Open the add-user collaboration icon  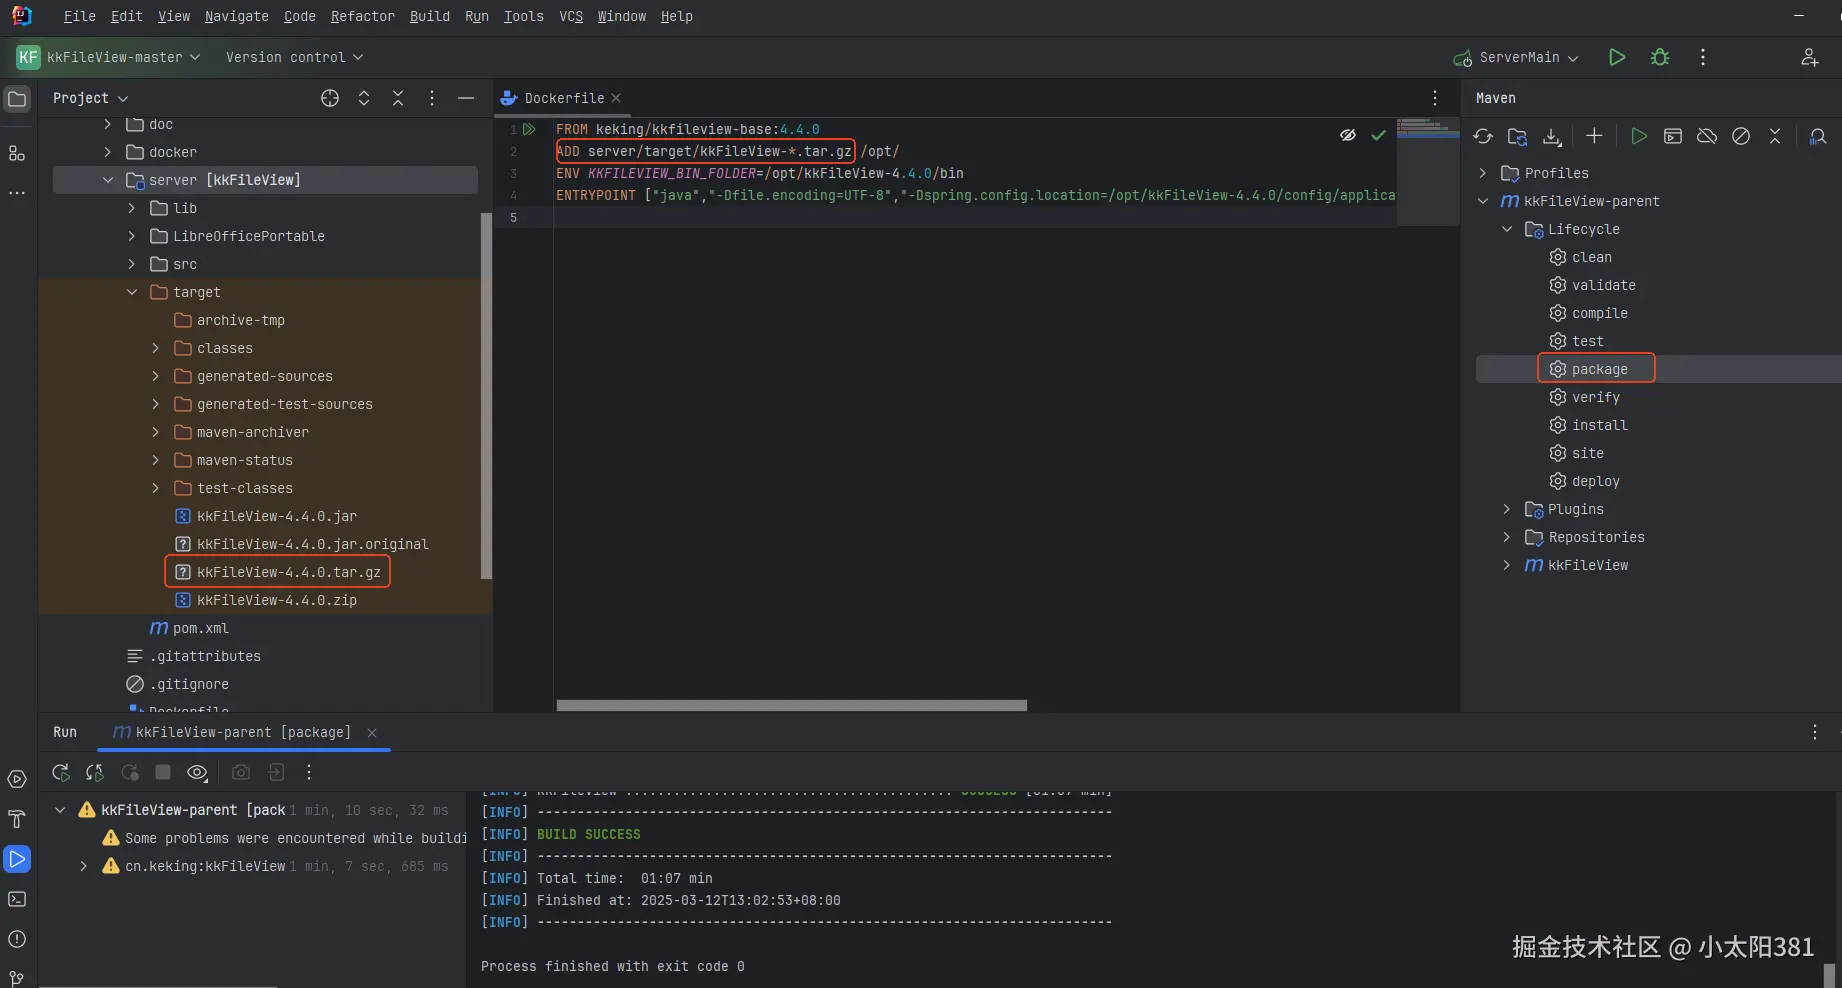pos(1809,57)
